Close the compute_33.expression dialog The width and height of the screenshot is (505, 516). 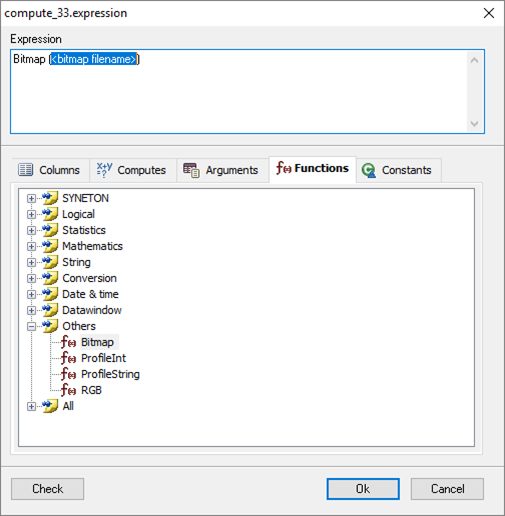point(489,13)
